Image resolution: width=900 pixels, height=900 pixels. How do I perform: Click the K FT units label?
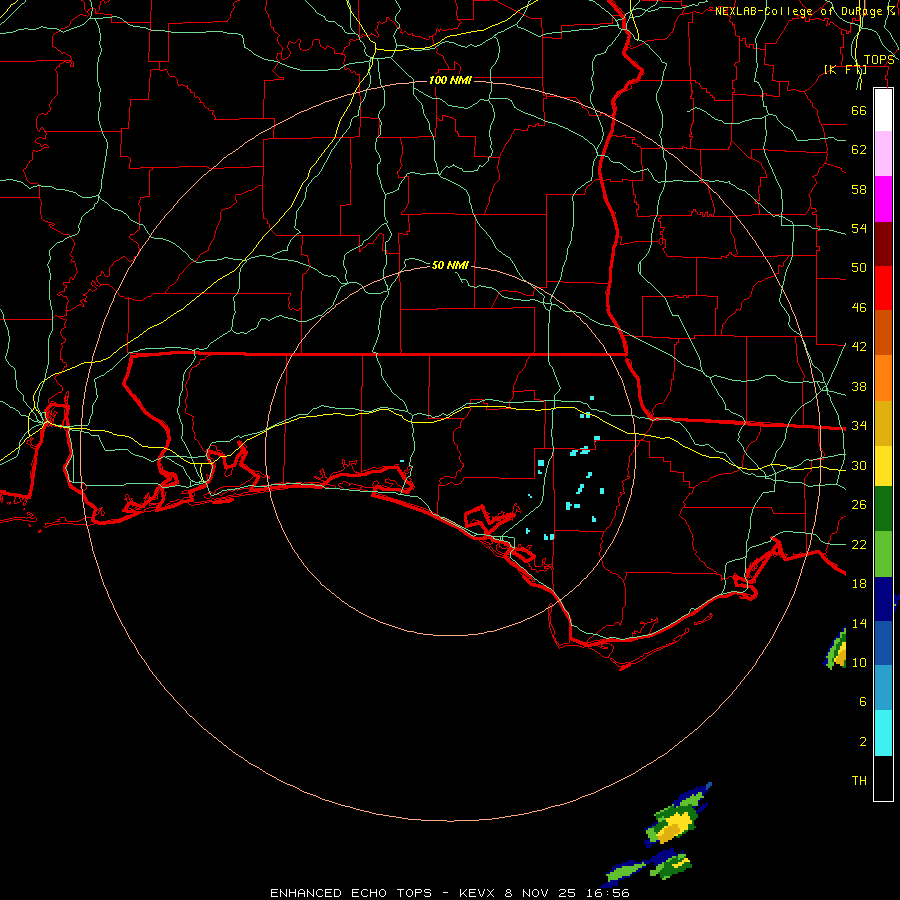coord(845,69)
